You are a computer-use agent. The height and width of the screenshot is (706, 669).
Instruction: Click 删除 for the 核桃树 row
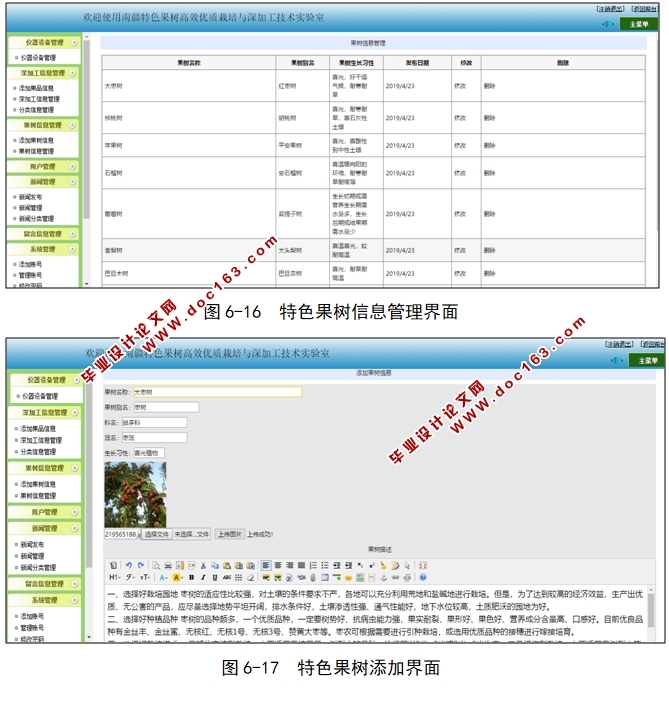489,118
